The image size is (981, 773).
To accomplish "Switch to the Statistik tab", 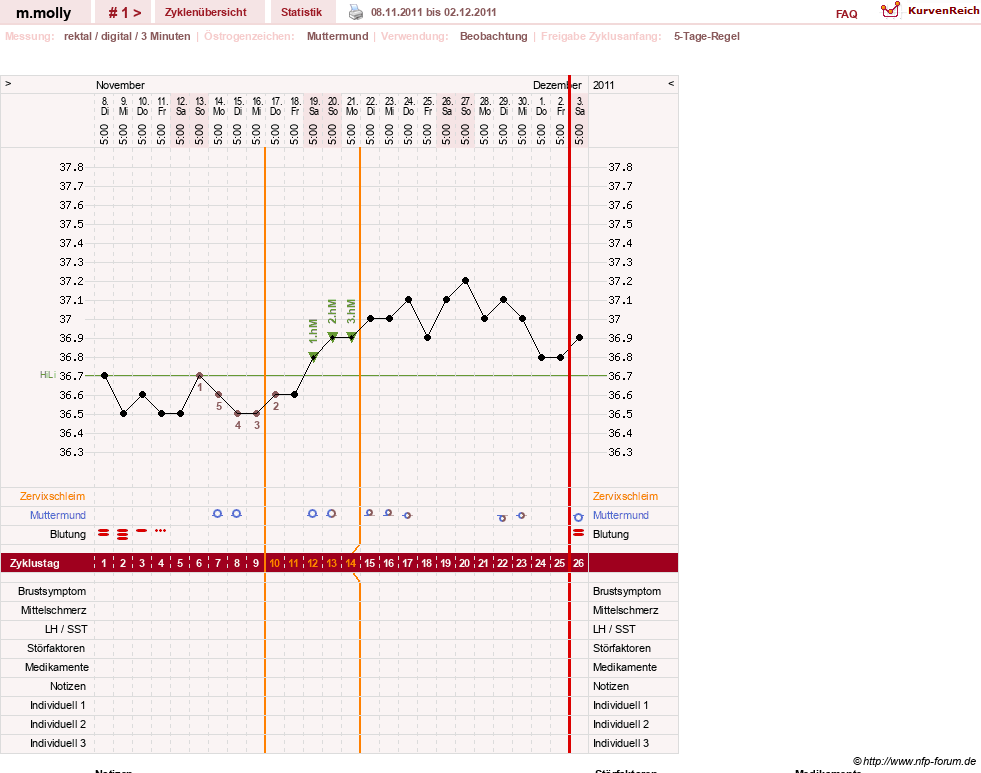I will tap(301, 12).
